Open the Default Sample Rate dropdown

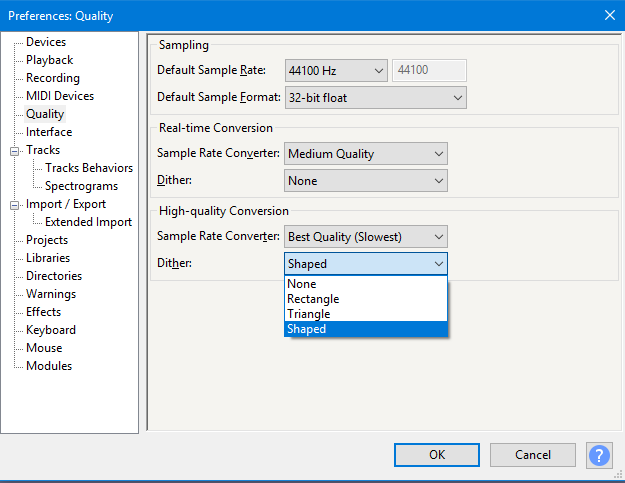336,70
